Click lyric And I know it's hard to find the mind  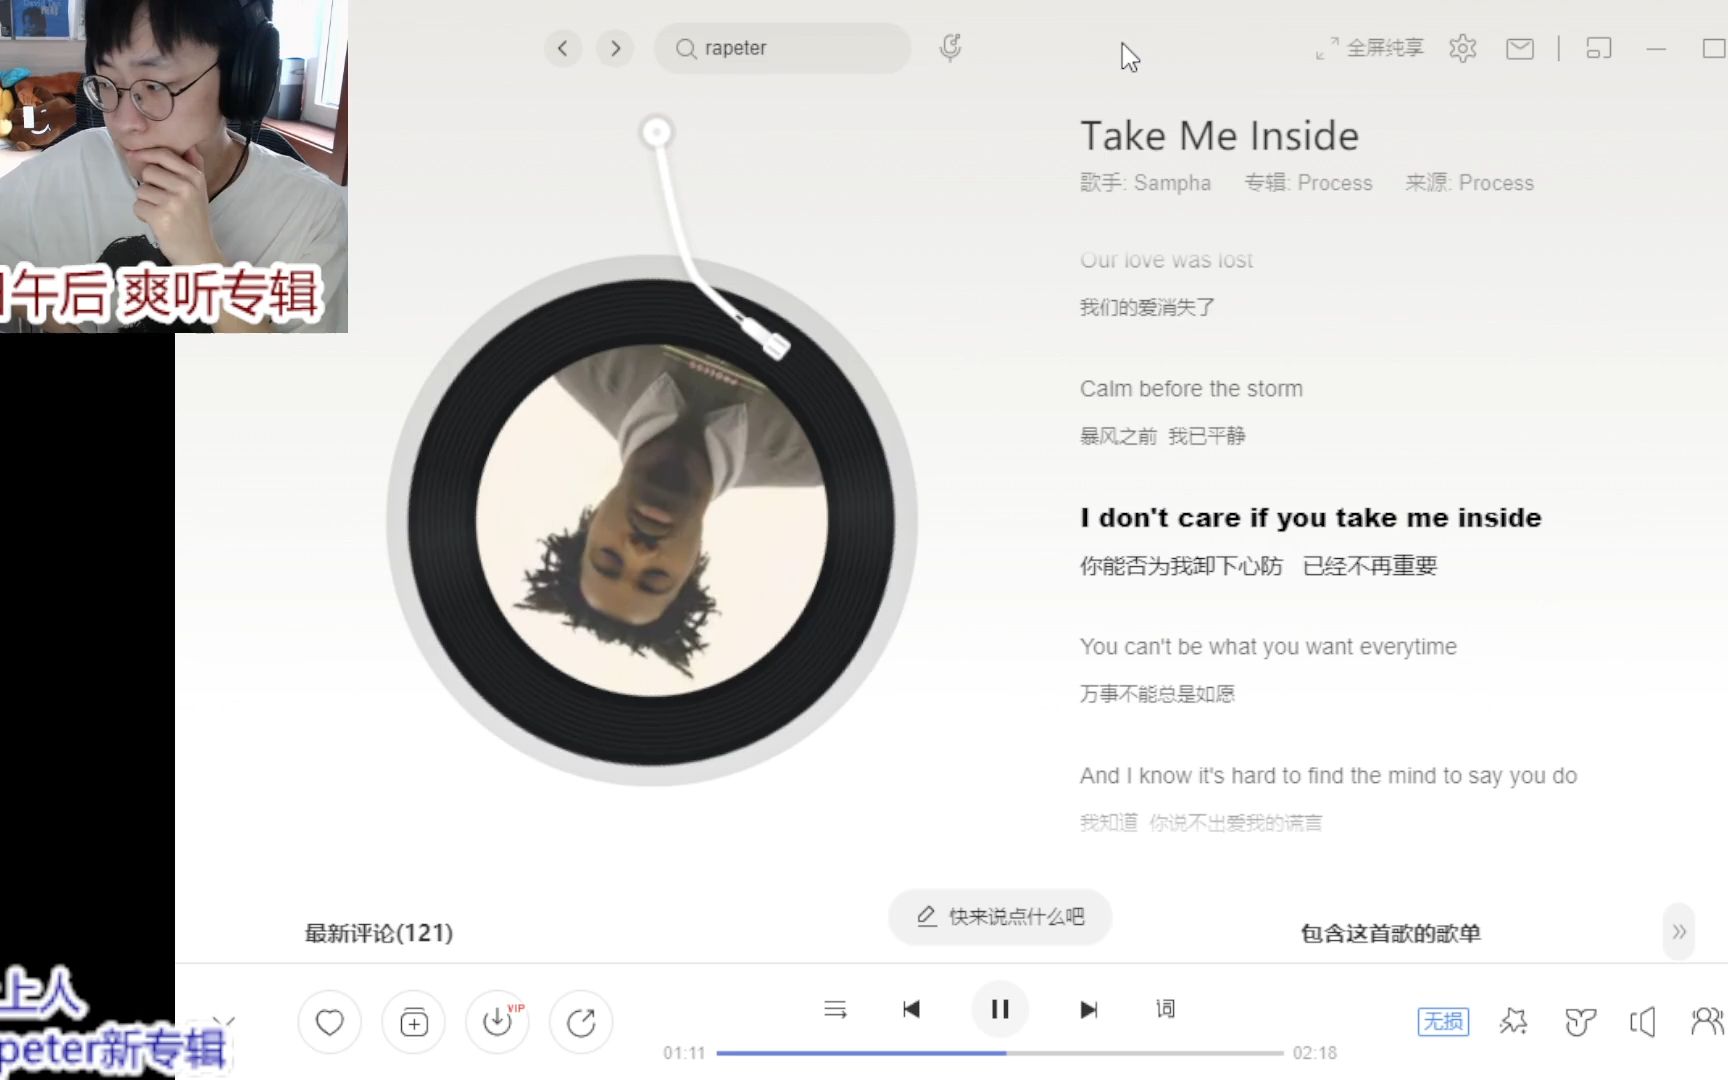point(1328,776)
